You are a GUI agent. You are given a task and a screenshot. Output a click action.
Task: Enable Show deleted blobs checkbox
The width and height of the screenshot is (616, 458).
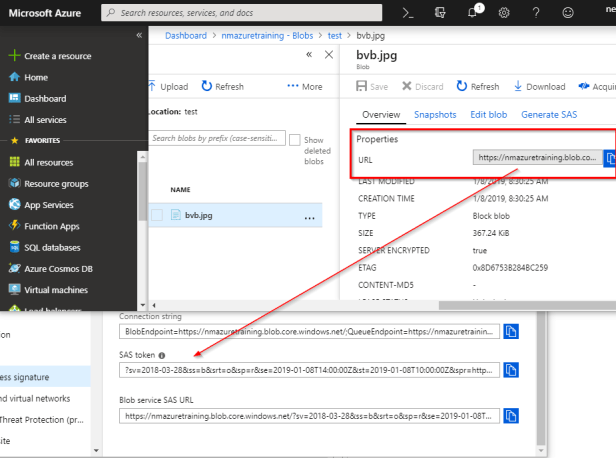point(293,140)
